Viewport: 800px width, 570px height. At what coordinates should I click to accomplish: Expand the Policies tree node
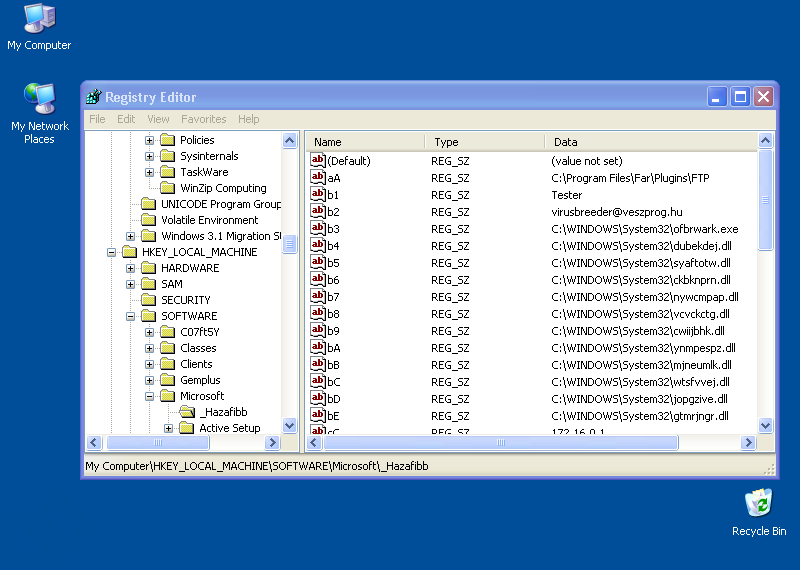click(x=149, y=140)
